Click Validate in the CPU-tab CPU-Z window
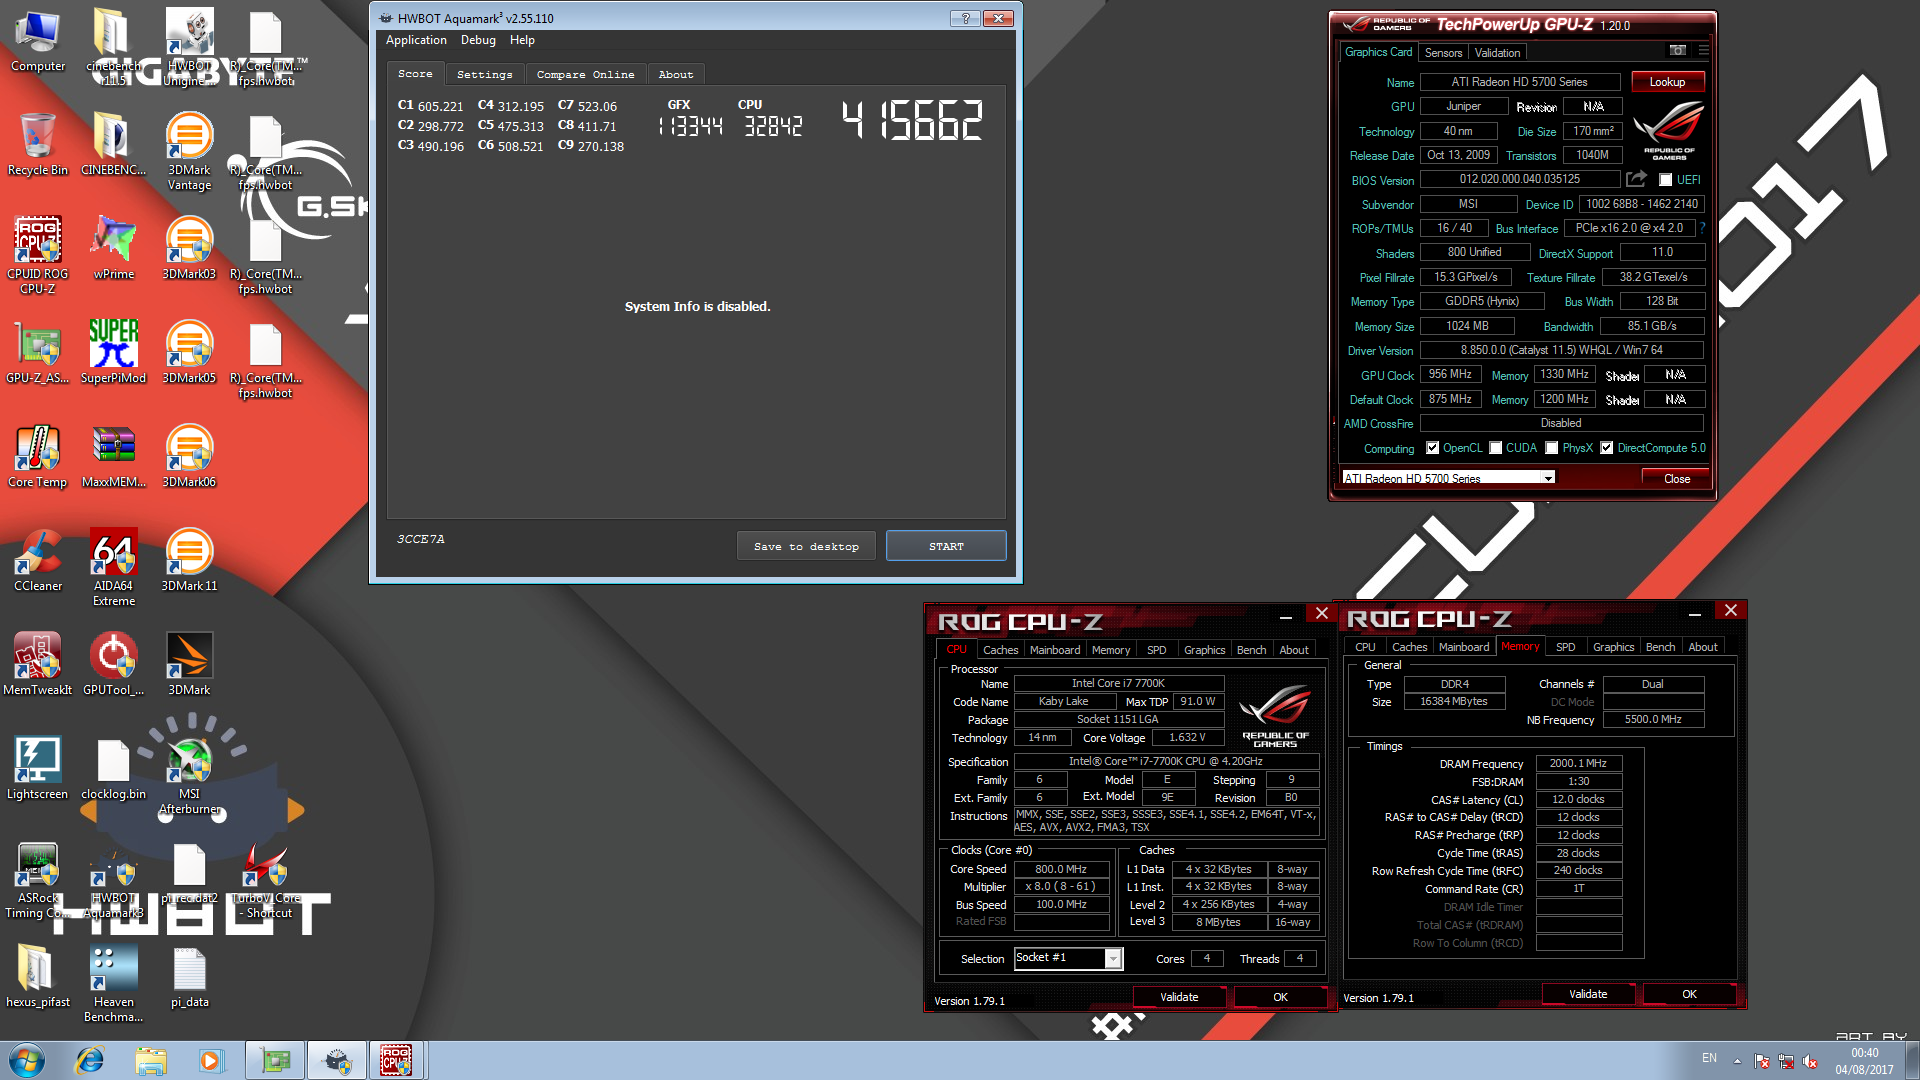The width and height of the screenshot is (1920, 1080). [1179, 997]
